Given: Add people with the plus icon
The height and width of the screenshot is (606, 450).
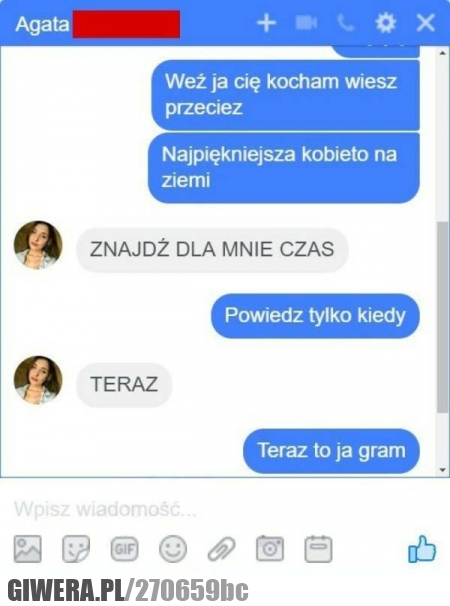Looking at the screenshot, I should pos(267,24).
